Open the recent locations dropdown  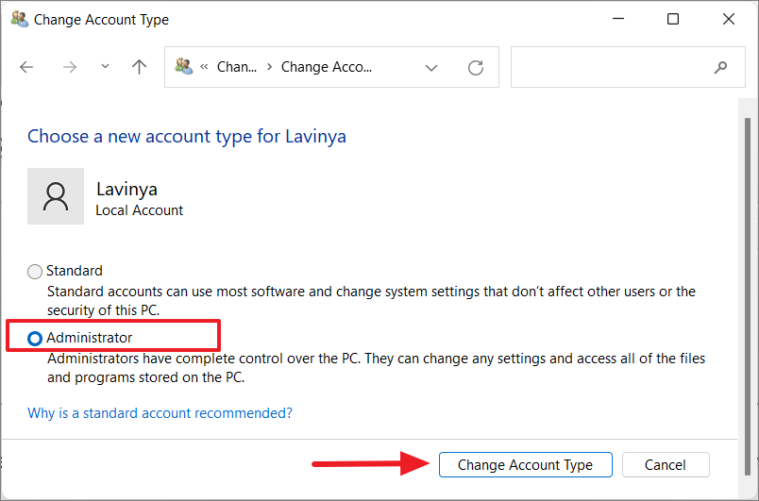105,67
